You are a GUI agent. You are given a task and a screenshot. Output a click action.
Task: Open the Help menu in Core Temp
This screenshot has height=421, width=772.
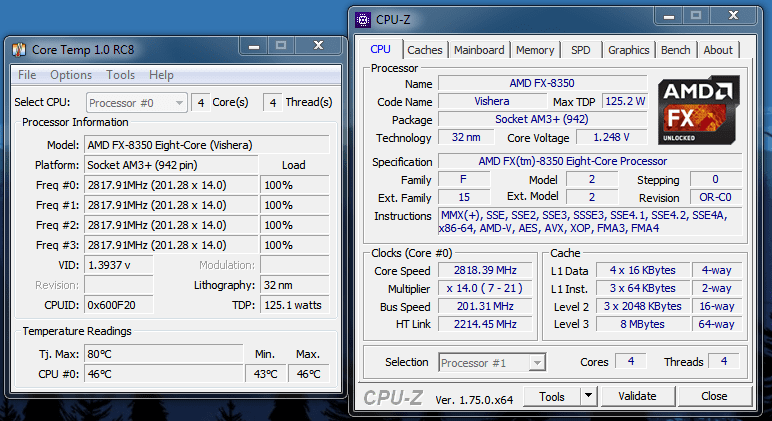pos(161,75)
